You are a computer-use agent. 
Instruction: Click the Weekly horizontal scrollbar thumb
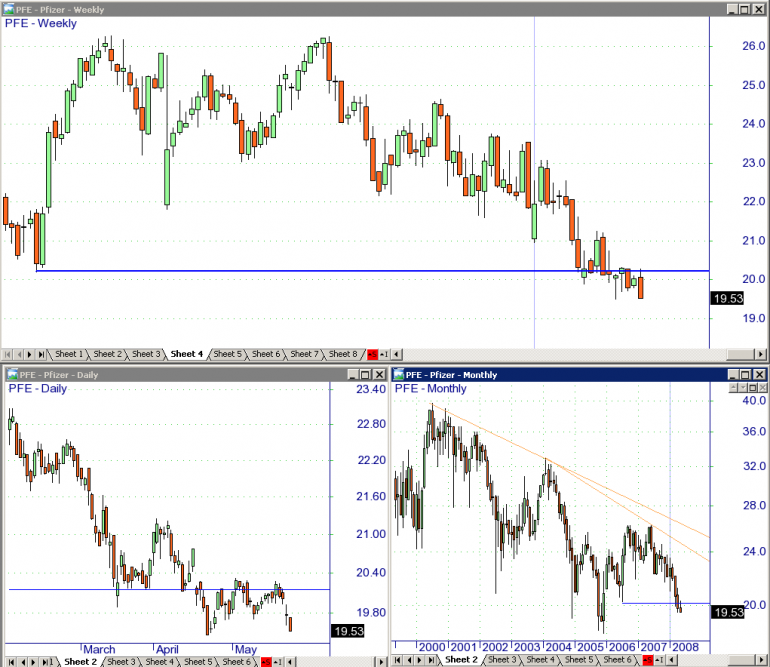point(741,354)
